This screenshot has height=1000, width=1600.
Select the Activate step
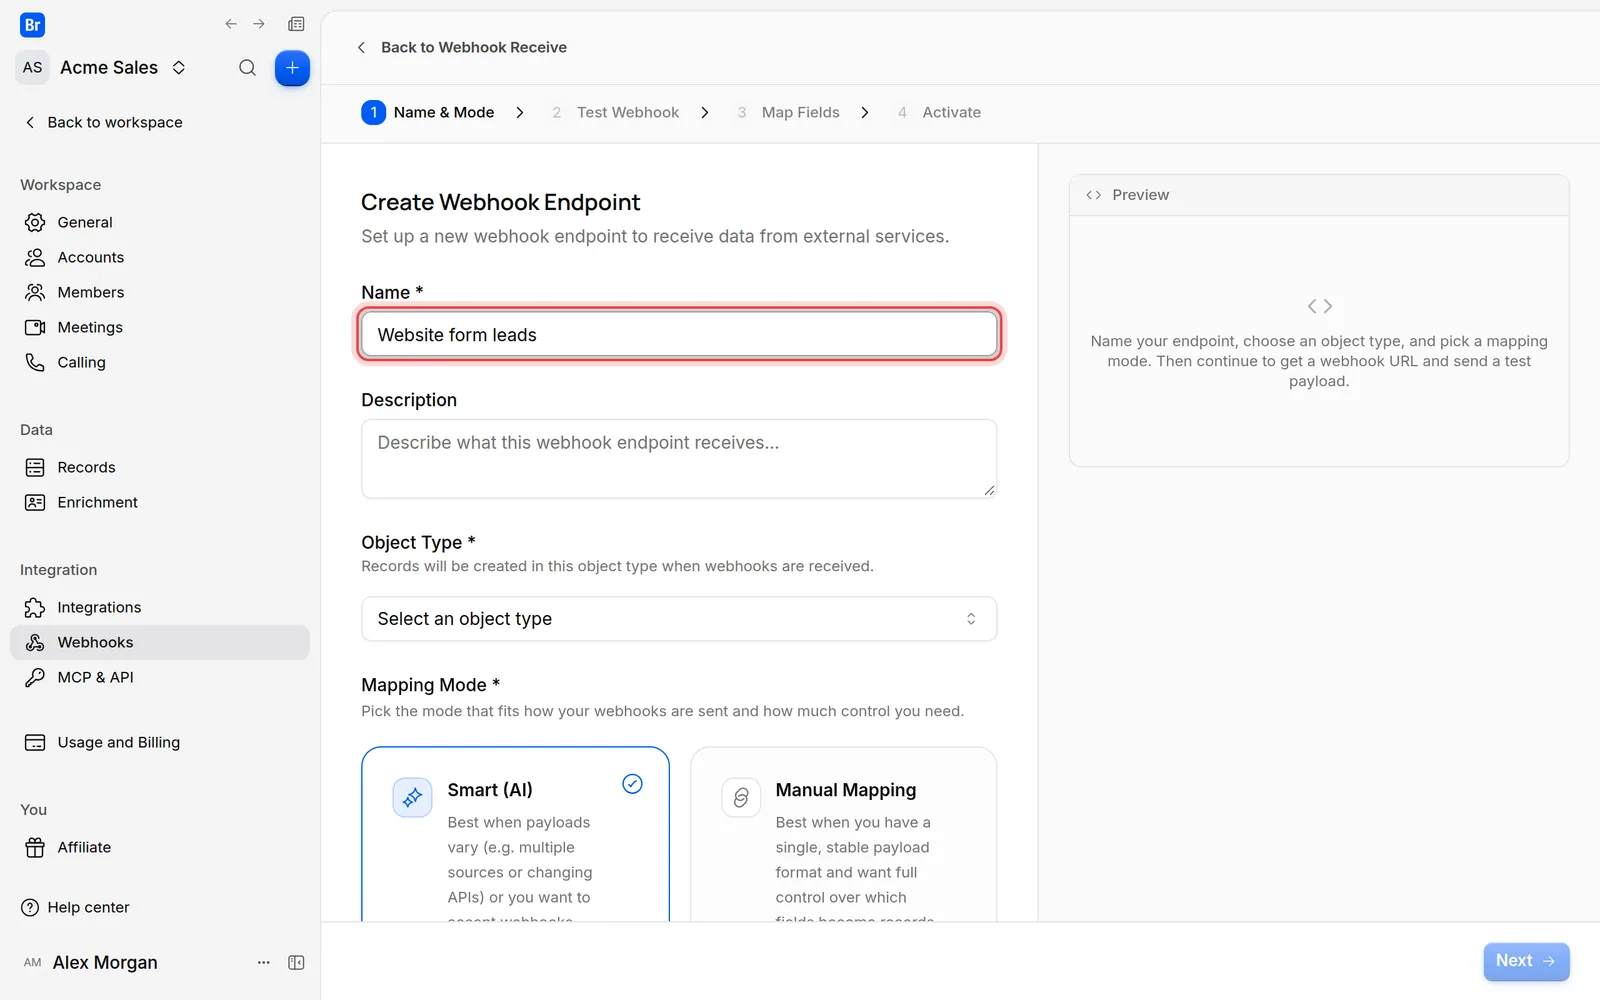point(939,112)
